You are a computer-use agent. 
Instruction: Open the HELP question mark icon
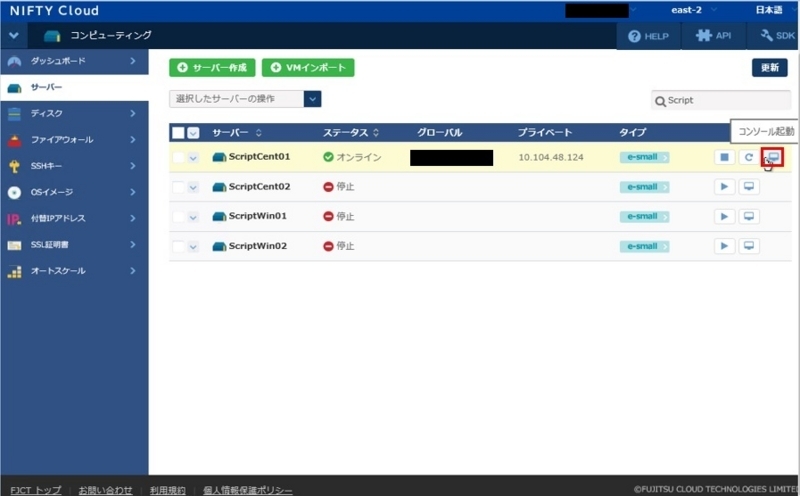(x=634, y=36)
